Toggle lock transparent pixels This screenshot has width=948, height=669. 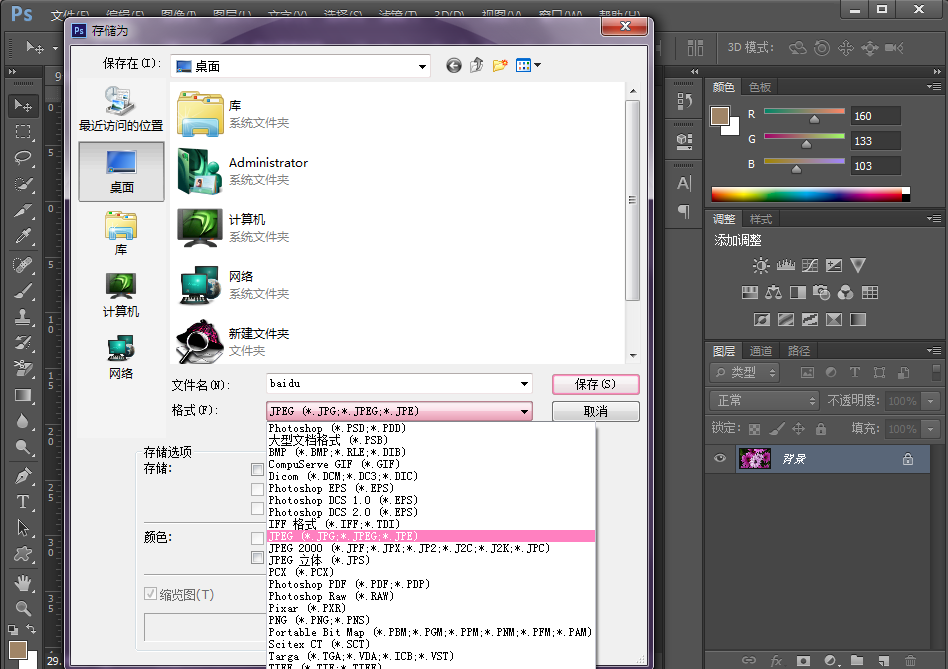tap(754, 429)
